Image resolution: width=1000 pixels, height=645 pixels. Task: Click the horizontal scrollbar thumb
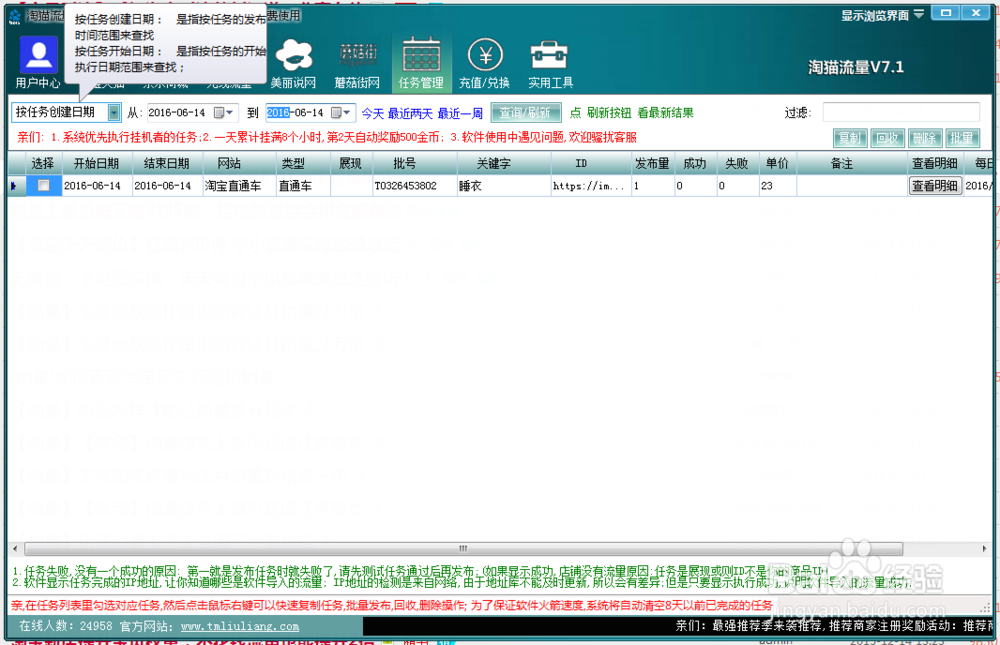click(x=464, y=549)
